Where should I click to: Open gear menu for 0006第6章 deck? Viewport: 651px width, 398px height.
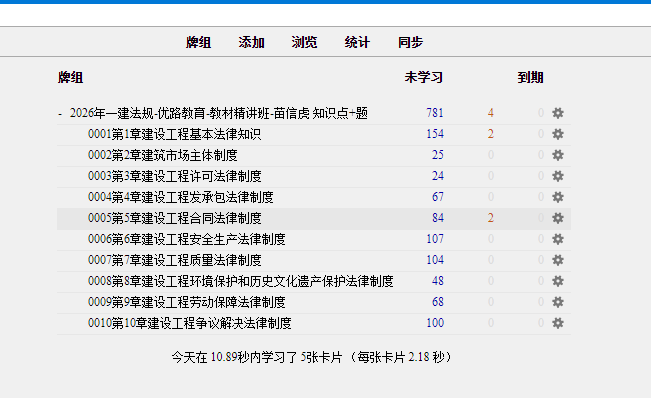tap(558, 239)
